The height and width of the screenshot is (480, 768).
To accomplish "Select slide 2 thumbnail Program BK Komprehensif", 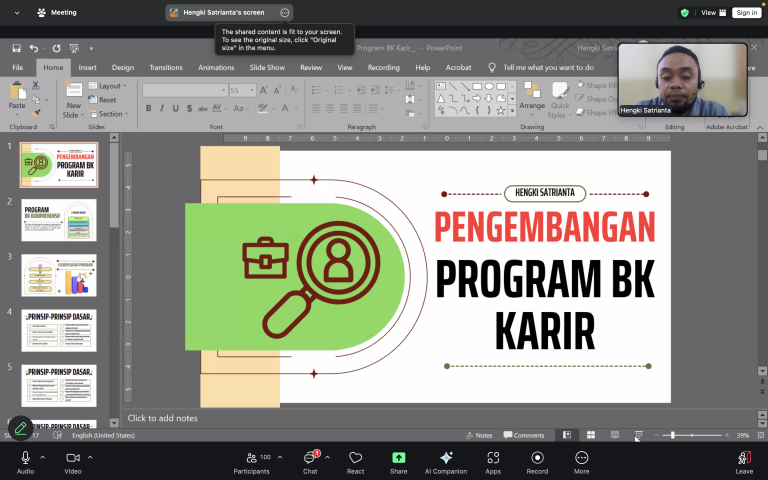I will 59,220.
